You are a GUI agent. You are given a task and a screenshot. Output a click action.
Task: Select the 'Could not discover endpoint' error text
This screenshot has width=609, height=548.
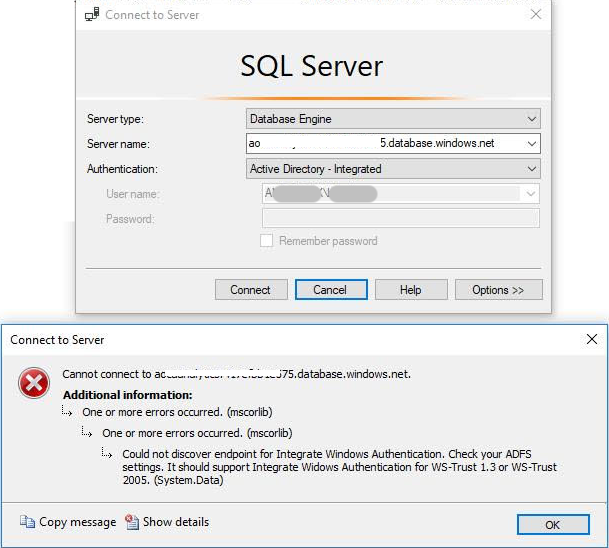339,467
